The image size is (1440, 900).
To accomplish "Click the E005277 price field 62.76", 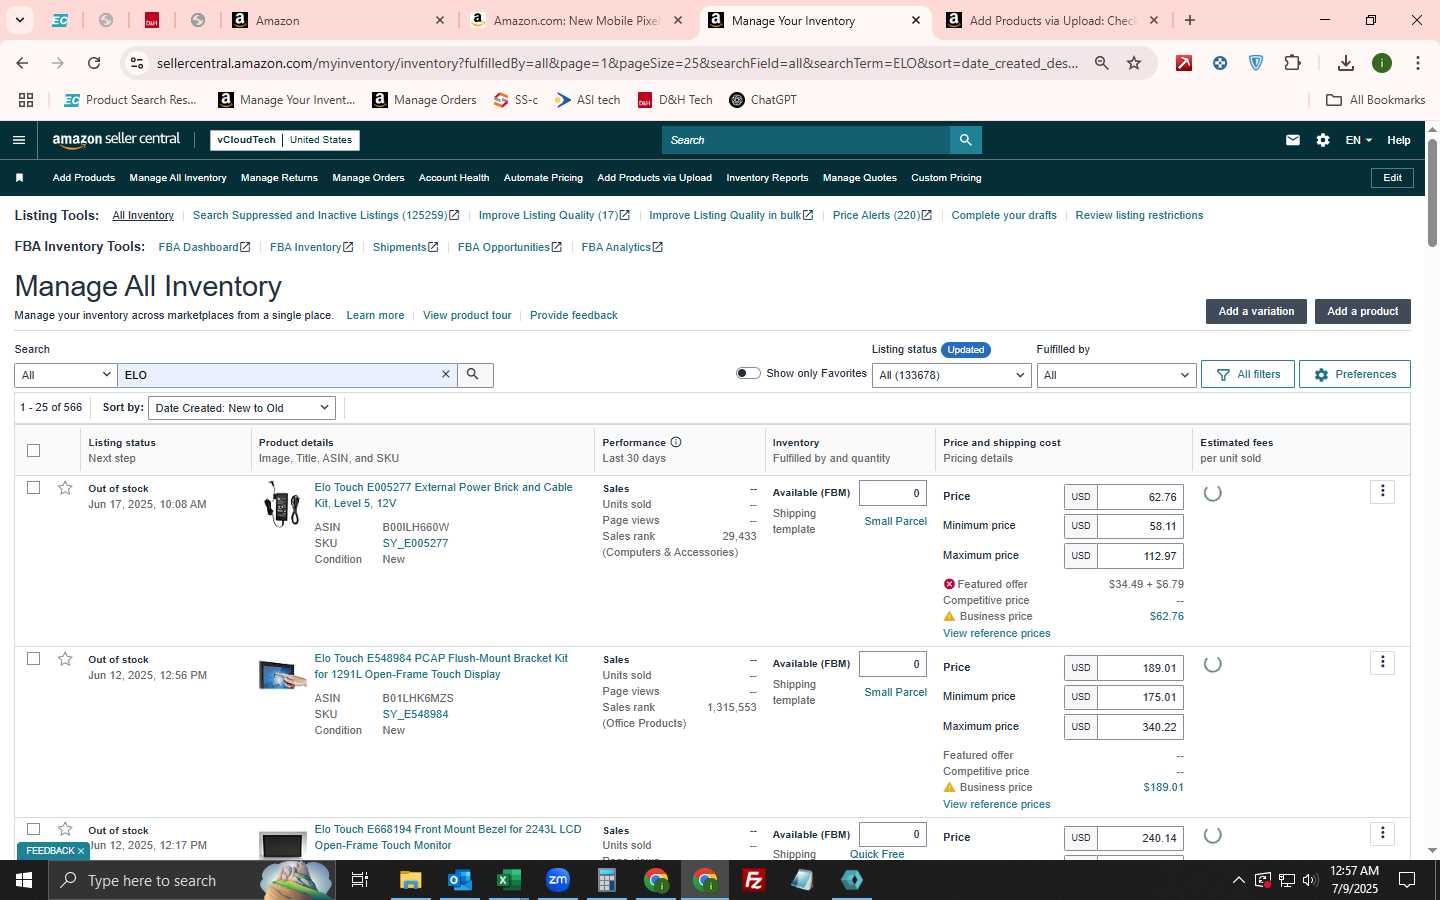I will [x=1140, y=497].
